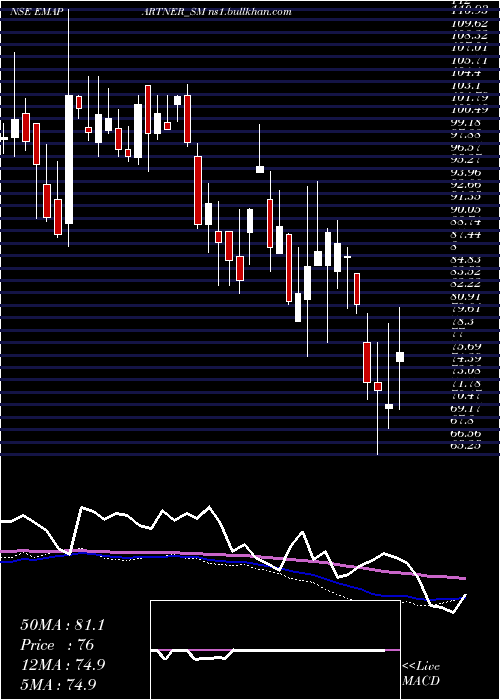Click the 69.17 price axis label
This screenshot has width=500, height=700.
click(x=467, y=408)
